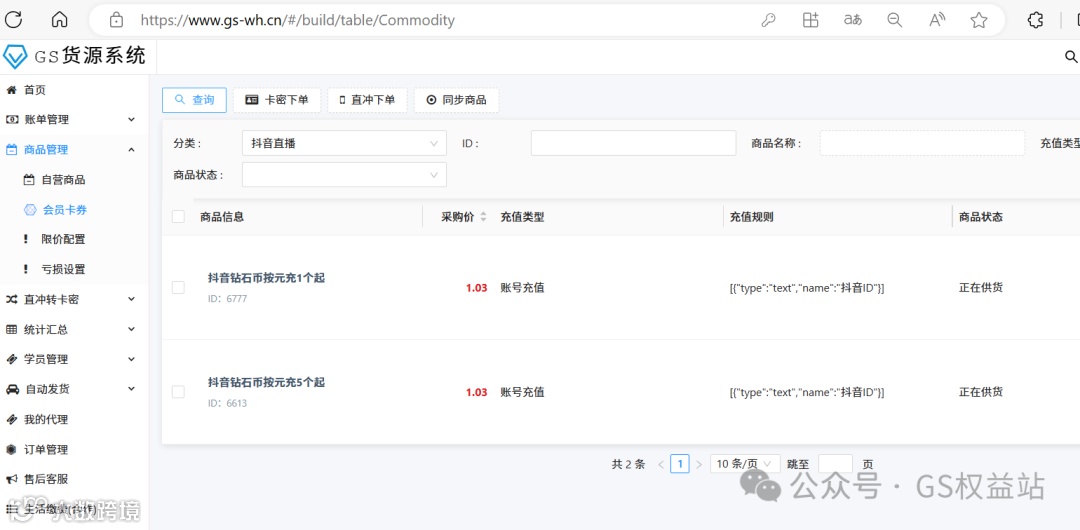Click the 商品管理 calendar icon
The width and height of the screenshot is (1080, 530).
tap(12, 150)
